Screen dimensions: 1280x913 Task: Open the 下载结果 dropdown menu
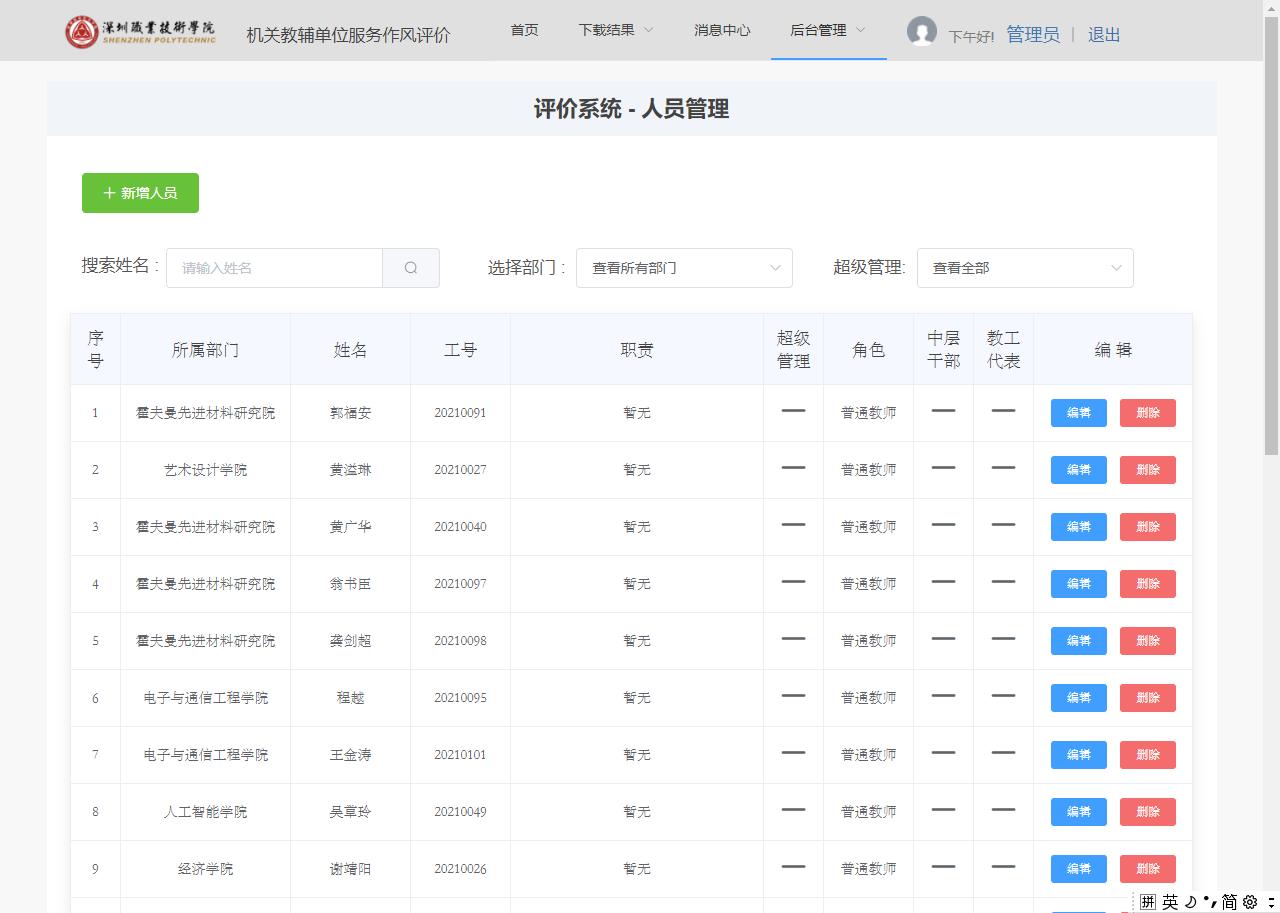click(616, 30)
